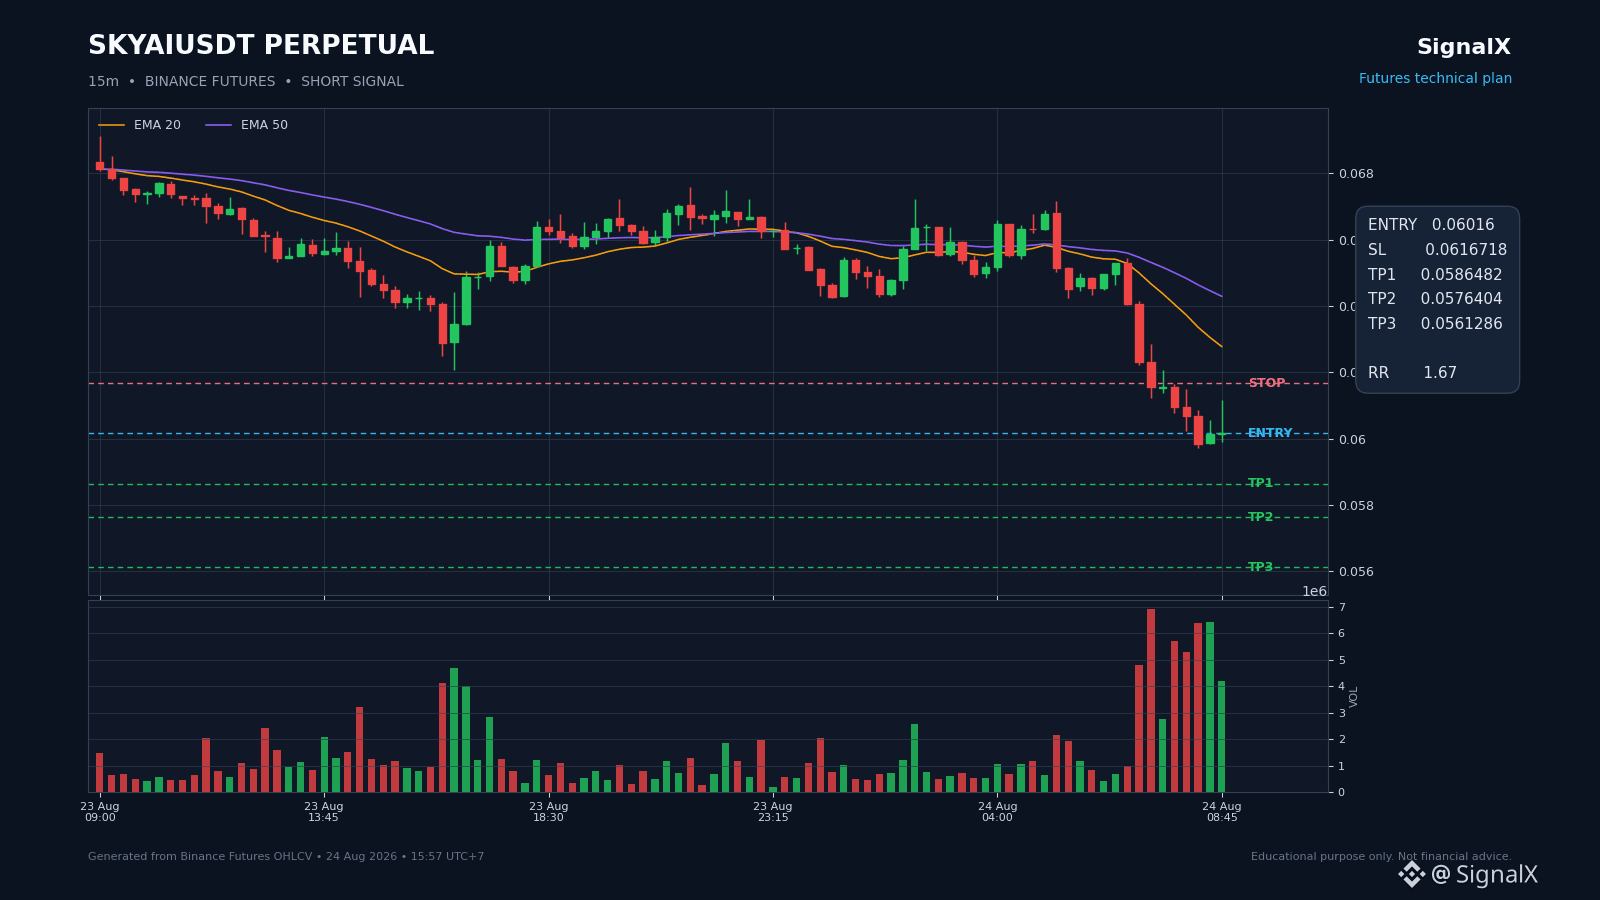Click the TP3 target label
Screen dimensions: 1600x900
[1260, 567]
